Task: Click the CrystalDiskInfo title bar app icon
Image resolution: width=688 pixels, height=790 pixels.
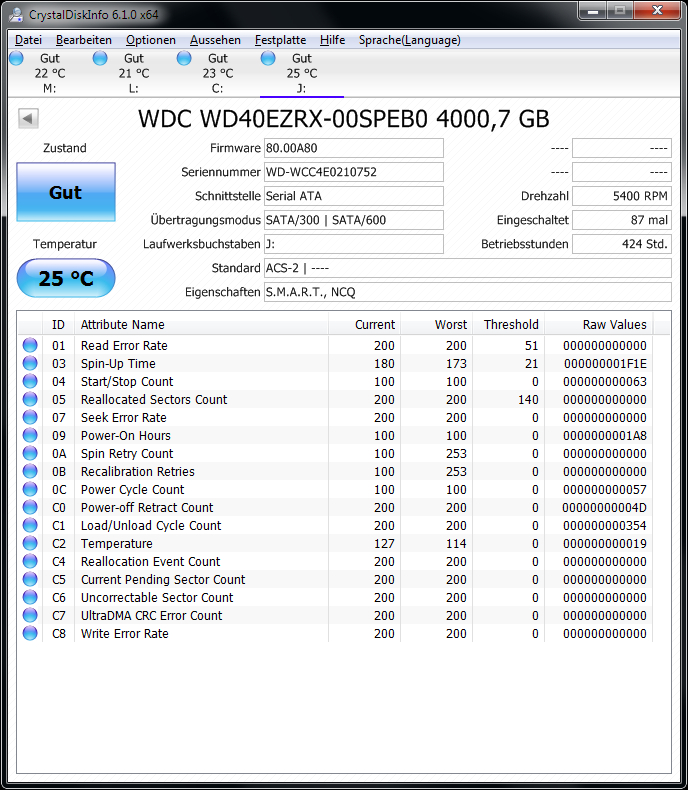Action: [x=16, y=15]
